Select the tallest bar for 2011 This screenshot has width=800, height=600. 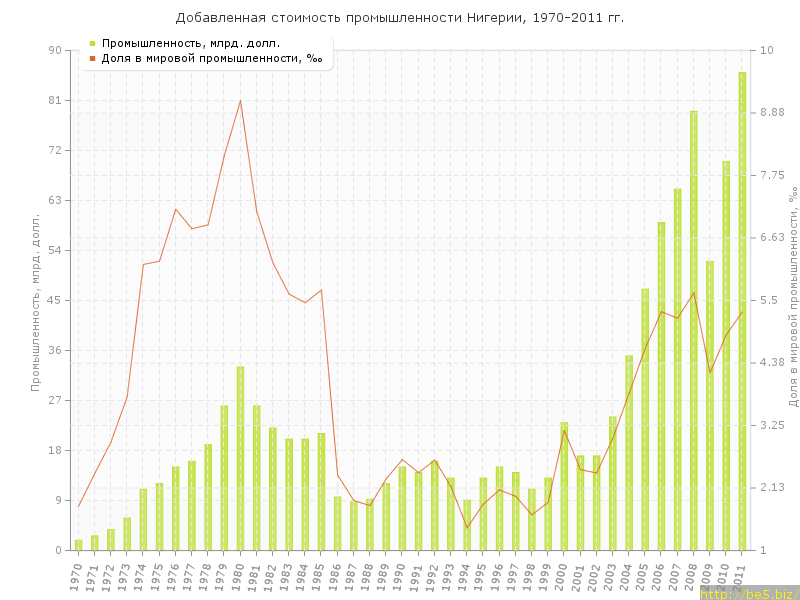[742, 310]
